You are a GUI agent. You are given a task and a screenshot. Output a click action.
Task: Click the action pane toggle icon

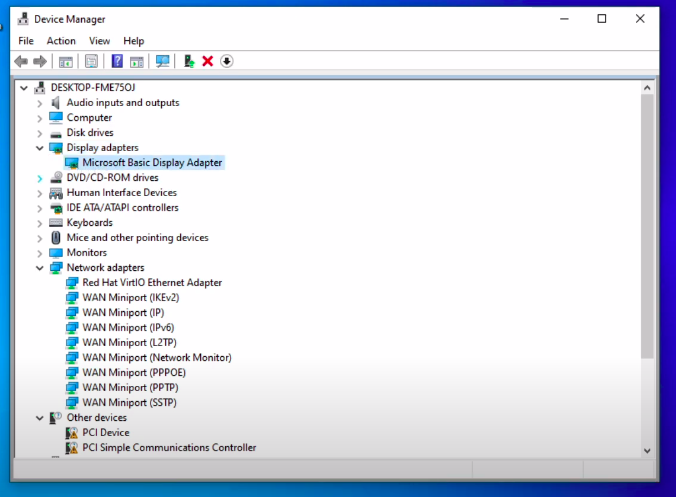click(137, 62)
